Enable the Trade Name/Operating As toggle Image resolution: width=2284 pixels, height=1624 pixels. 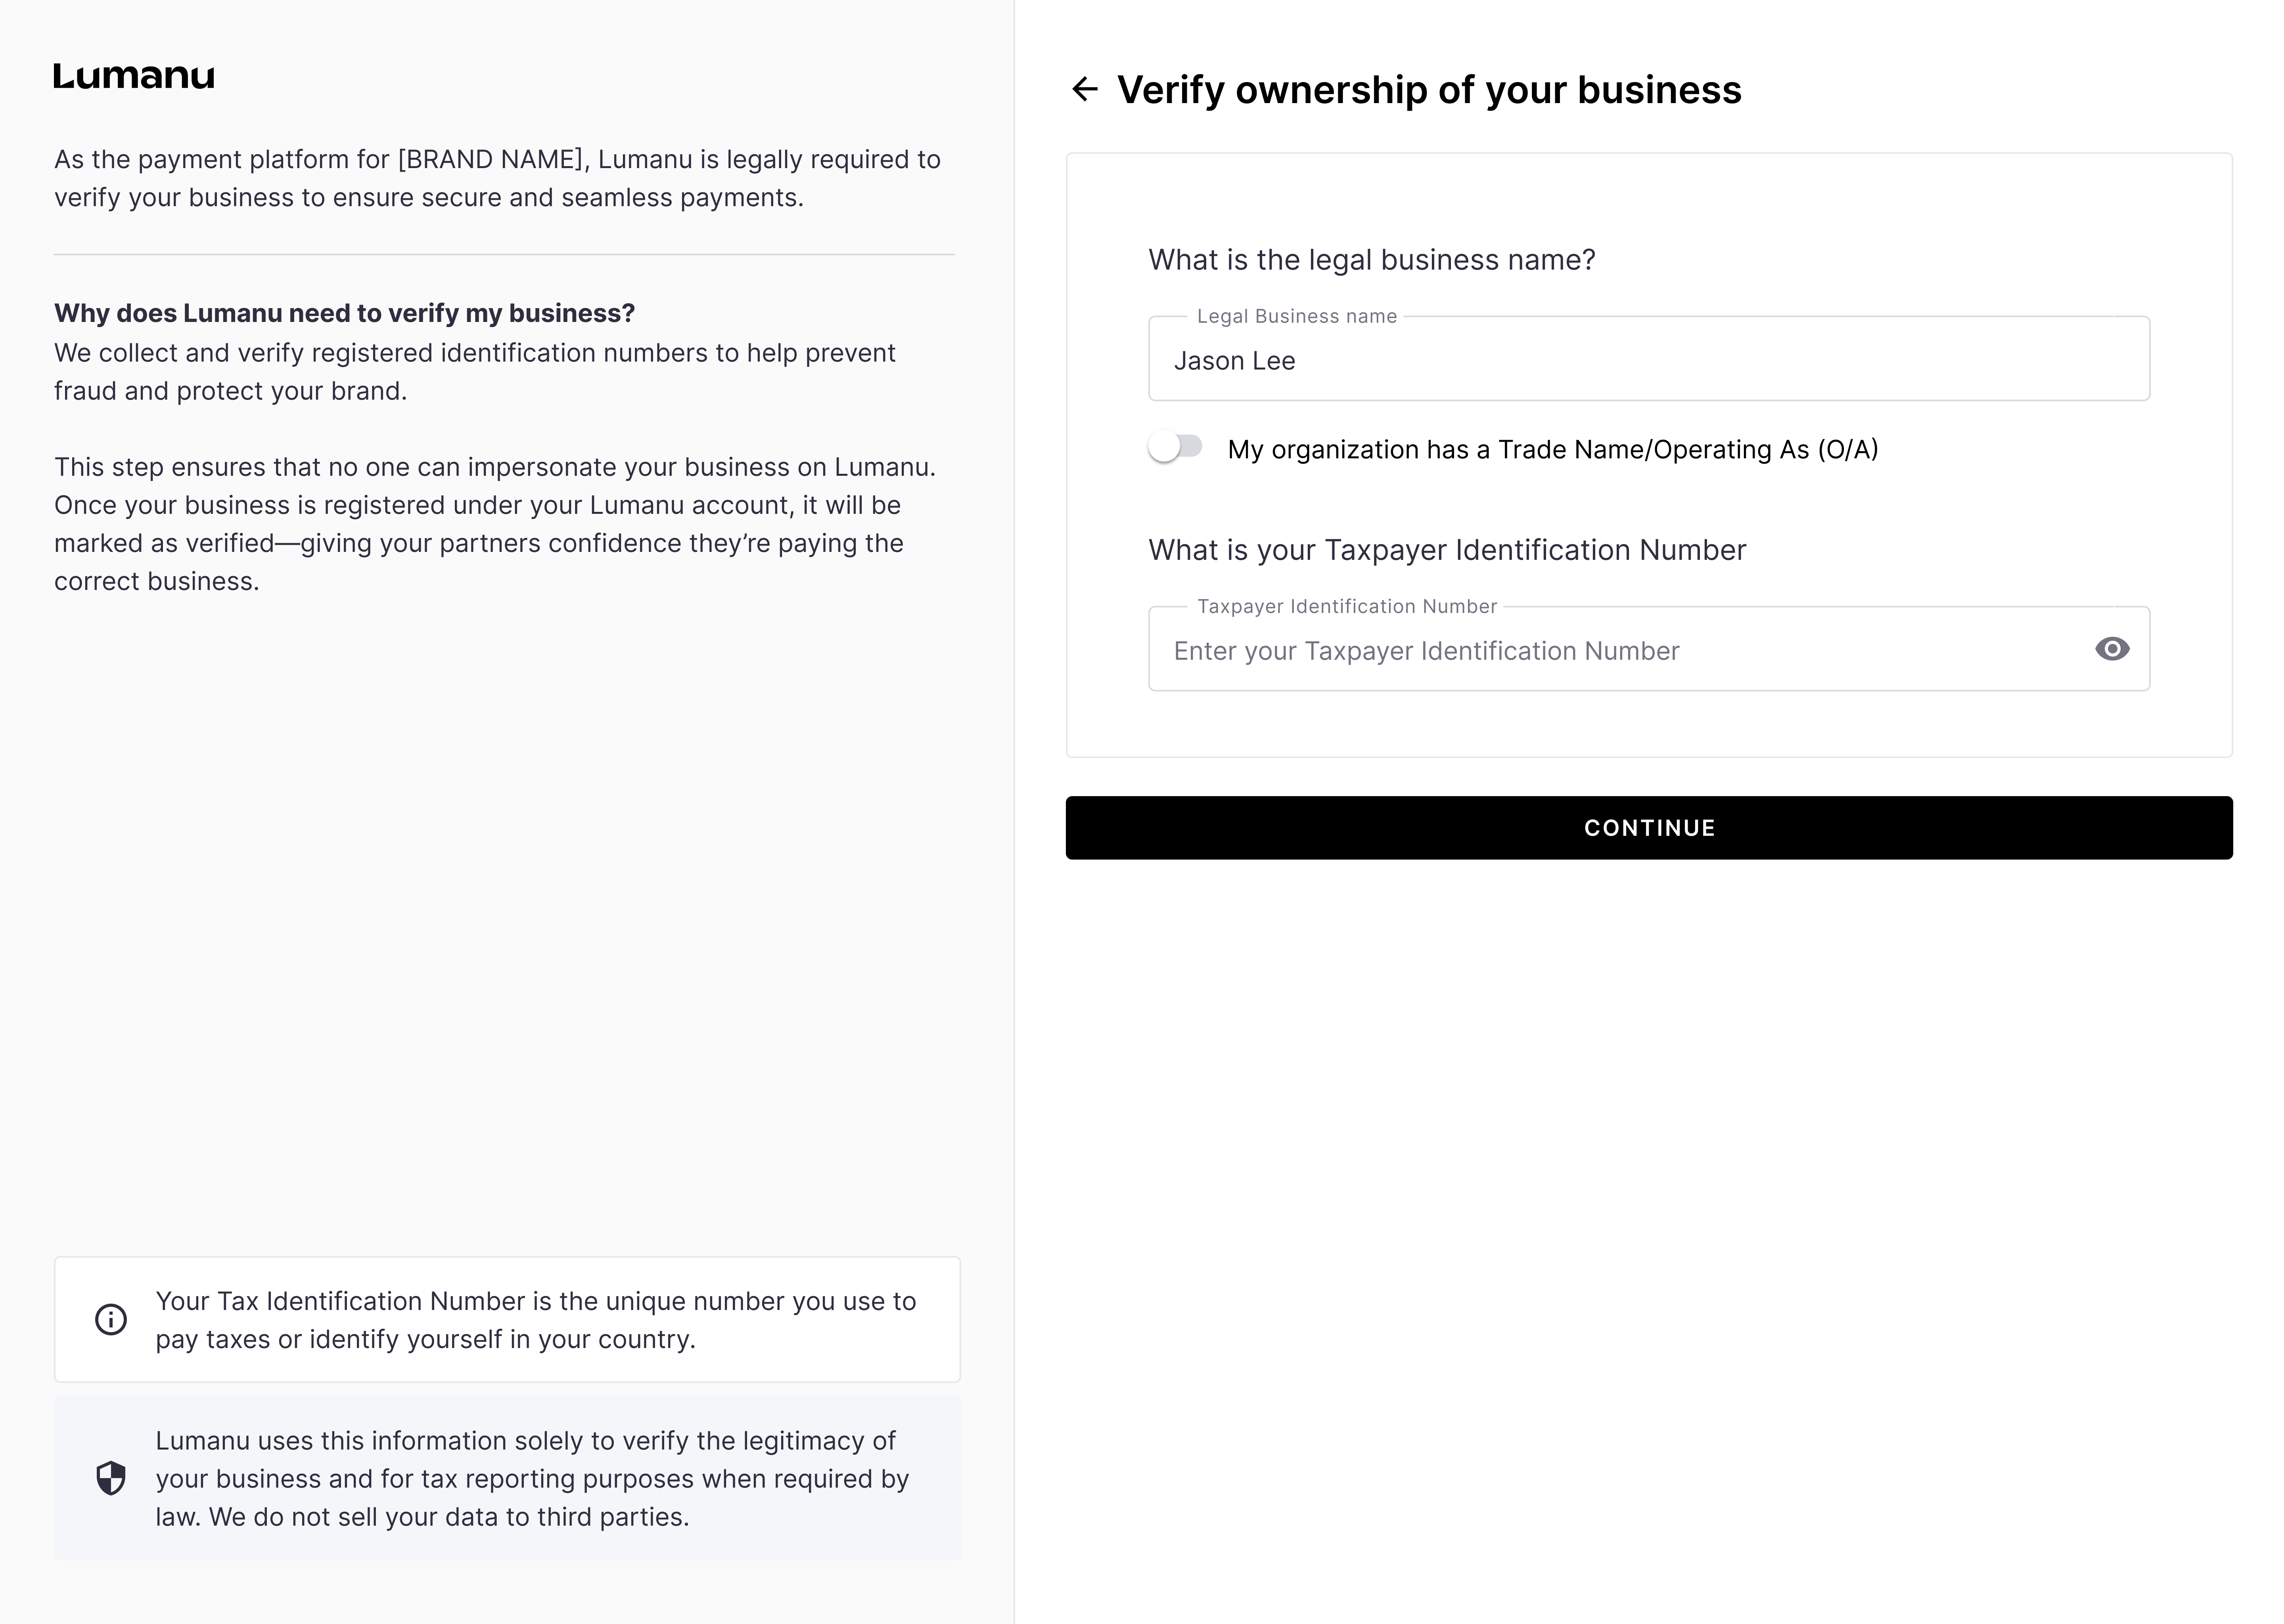[x=1176, y=447]
